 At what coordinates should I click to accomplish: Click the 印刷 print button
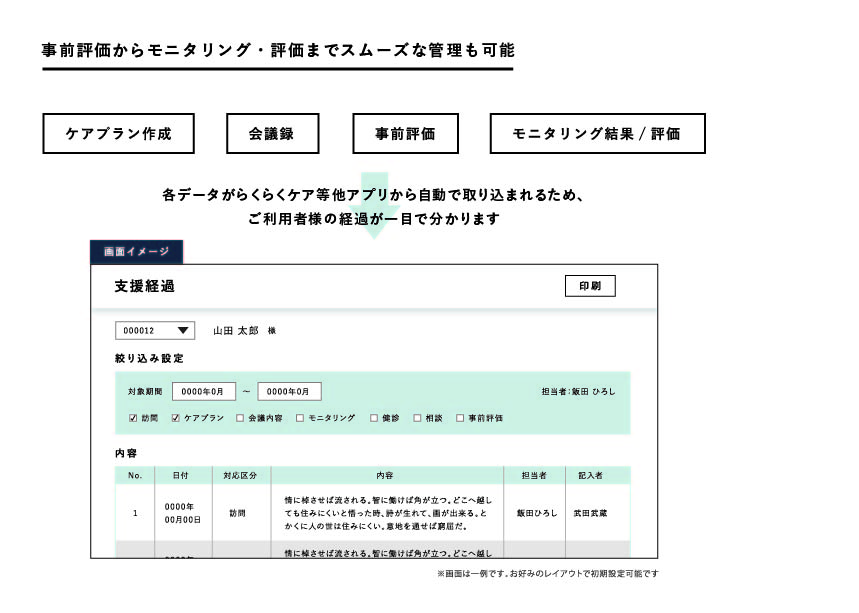click(x=590, y=286)
